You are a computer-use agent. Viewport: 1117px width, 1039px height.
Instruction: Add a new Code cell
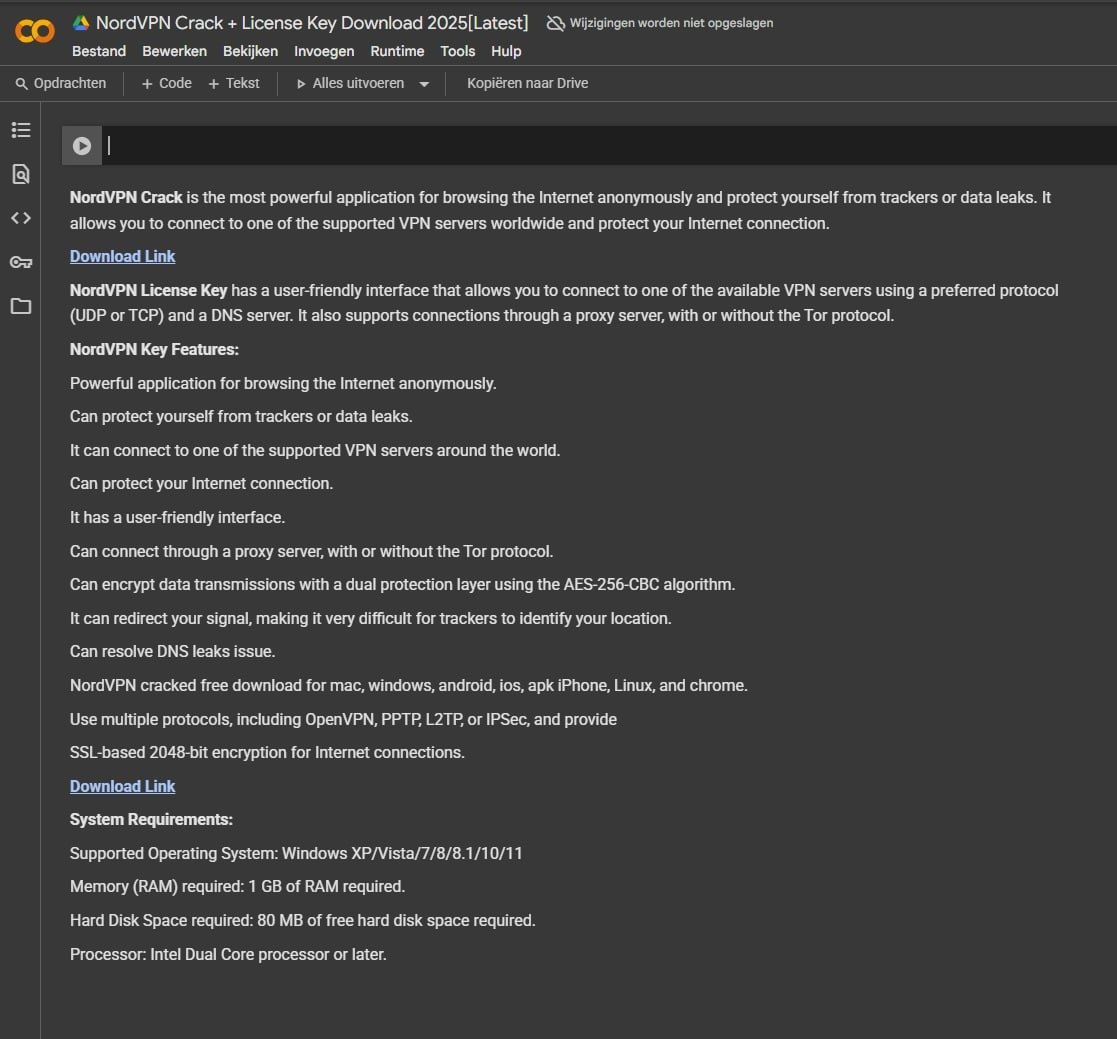click(x=167, y=83)
